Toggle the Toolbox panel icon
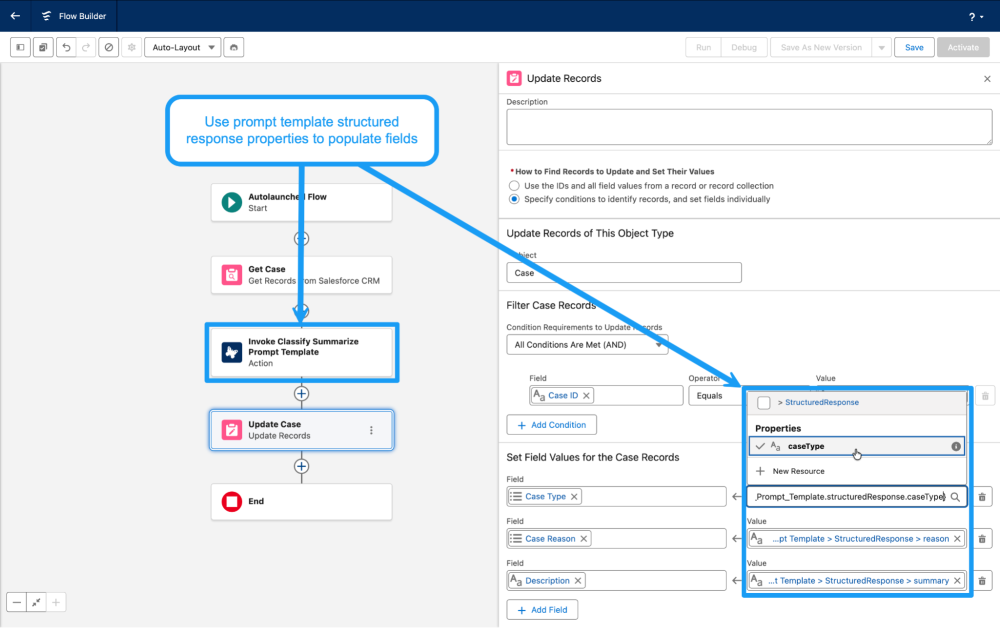This screenshot has height=628, width=1000. [20, 47]
